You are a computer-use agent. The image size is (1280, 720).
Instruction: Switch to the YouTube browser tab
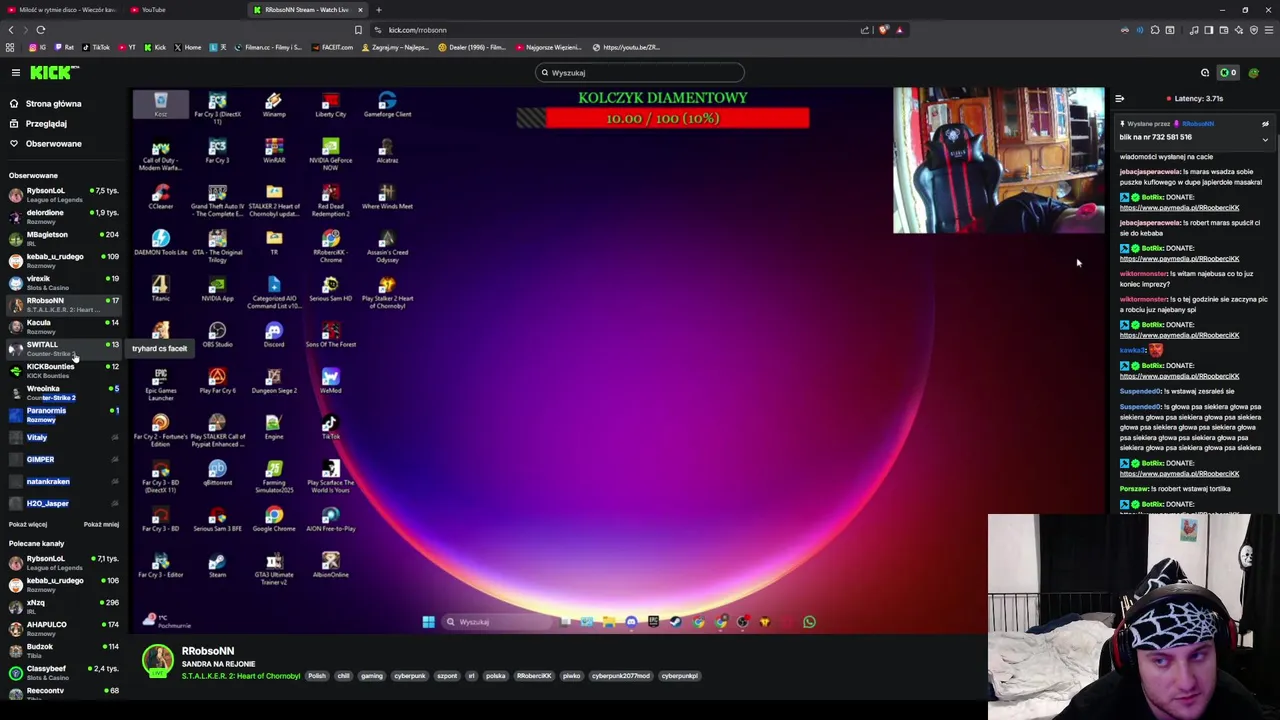(185, 10)
